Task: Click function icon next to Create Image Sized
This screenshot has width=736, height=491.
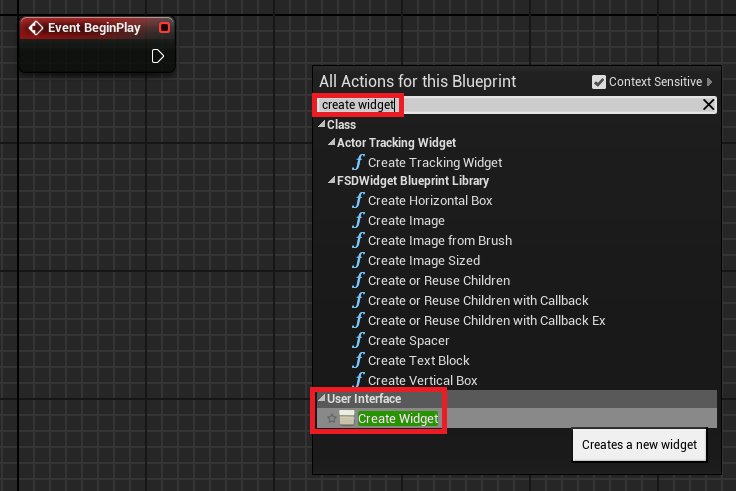Action: click(x=358, y=261)
